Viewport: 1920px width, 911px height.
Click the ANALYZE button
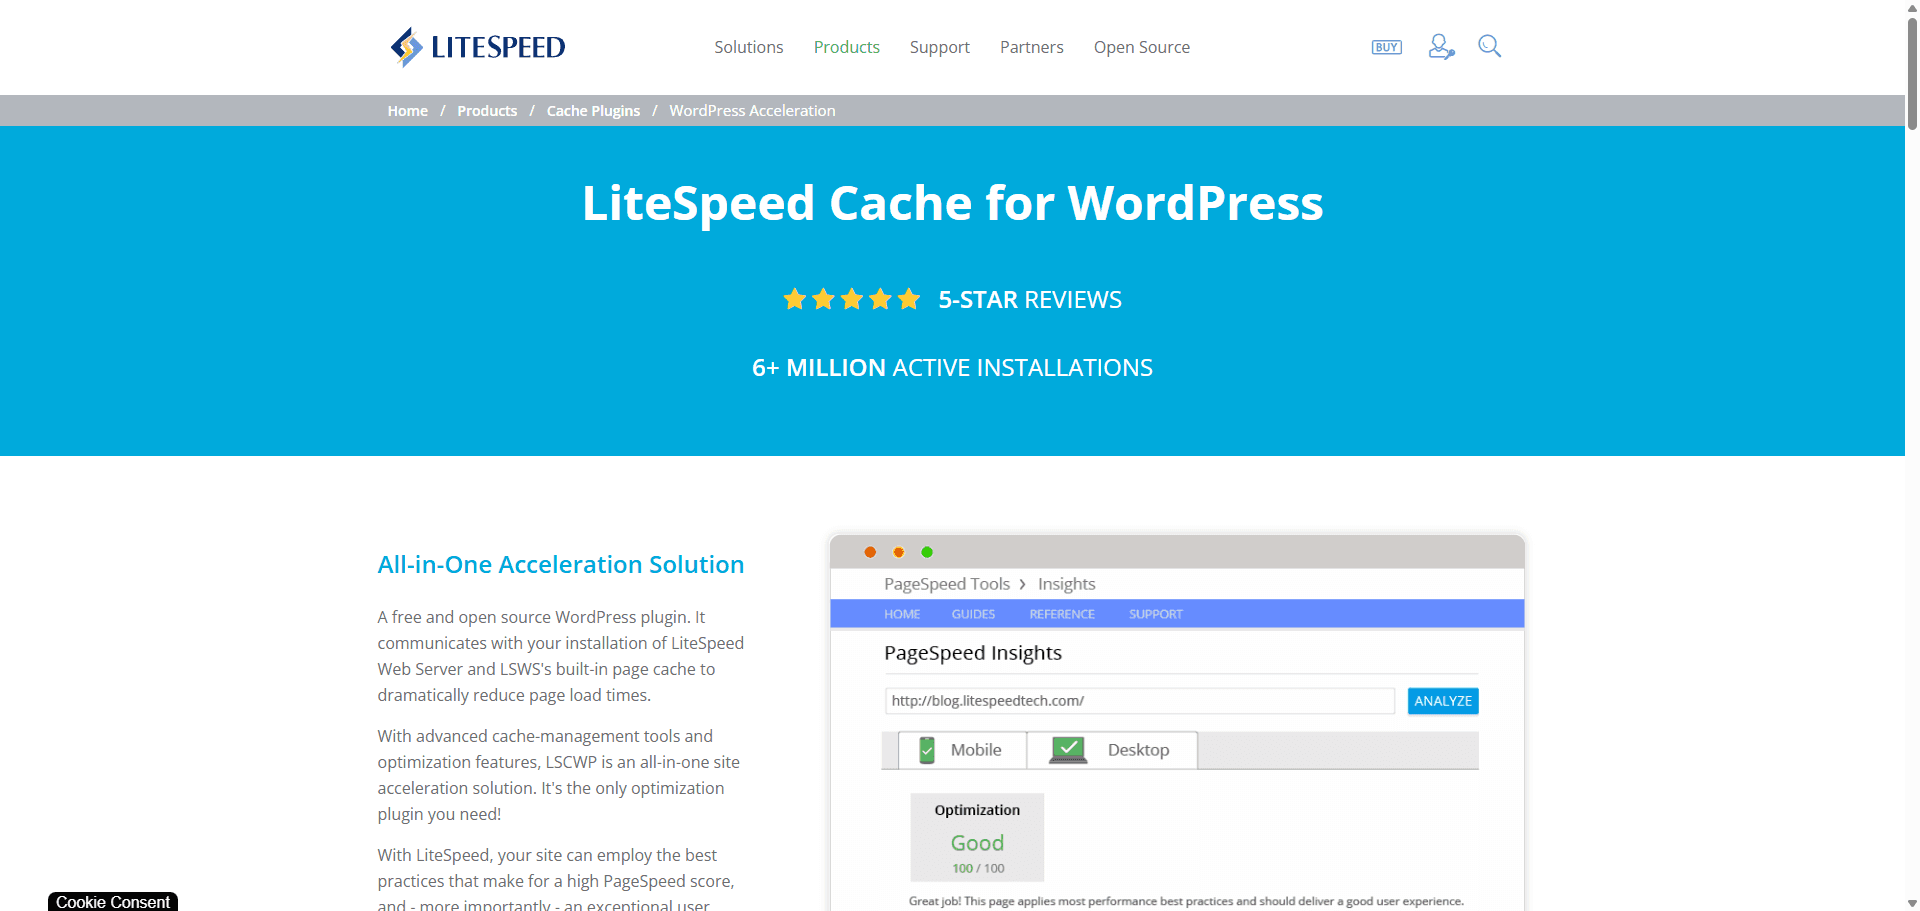(x=1442, y=700)
